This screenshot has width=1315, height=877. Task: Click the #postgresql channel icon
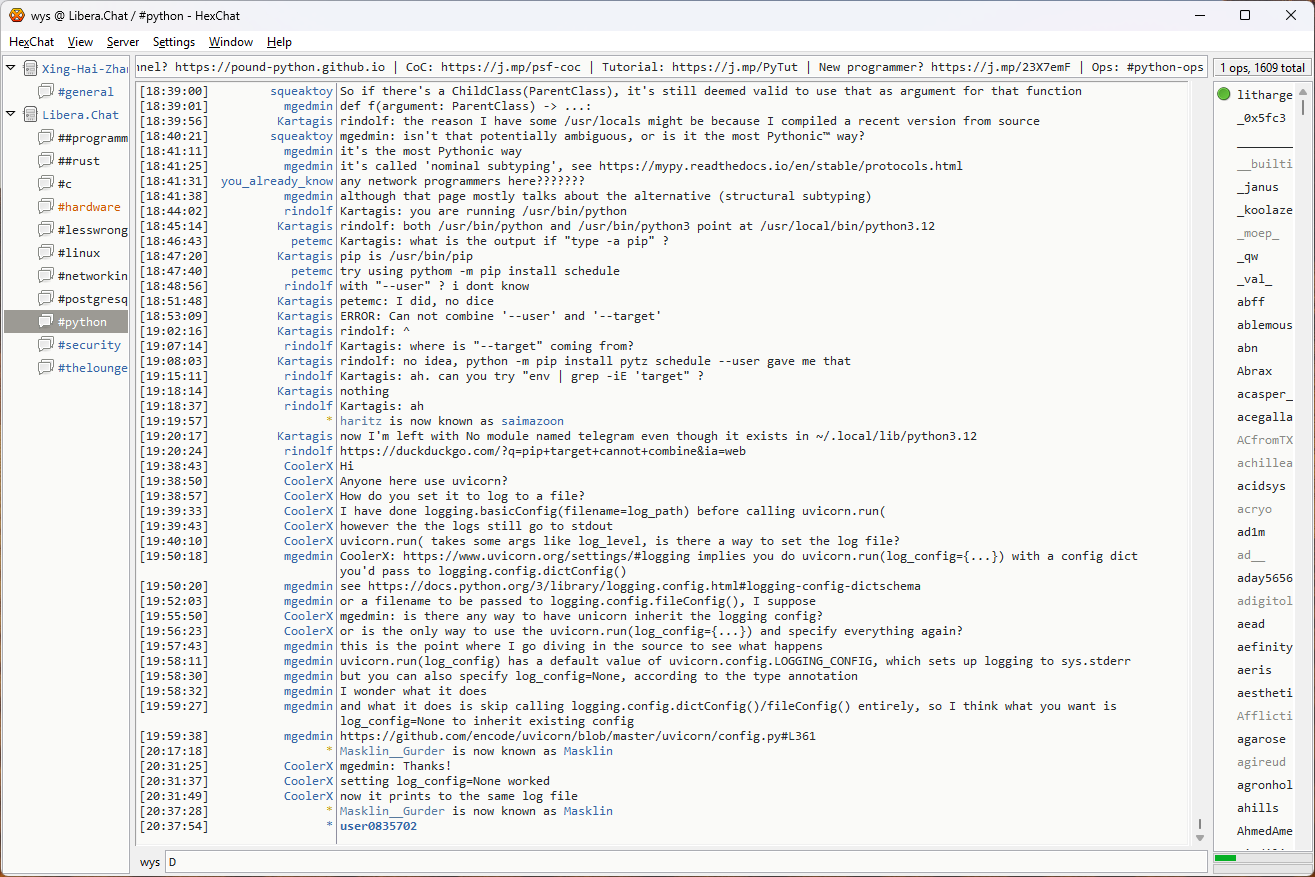point(46,298)
